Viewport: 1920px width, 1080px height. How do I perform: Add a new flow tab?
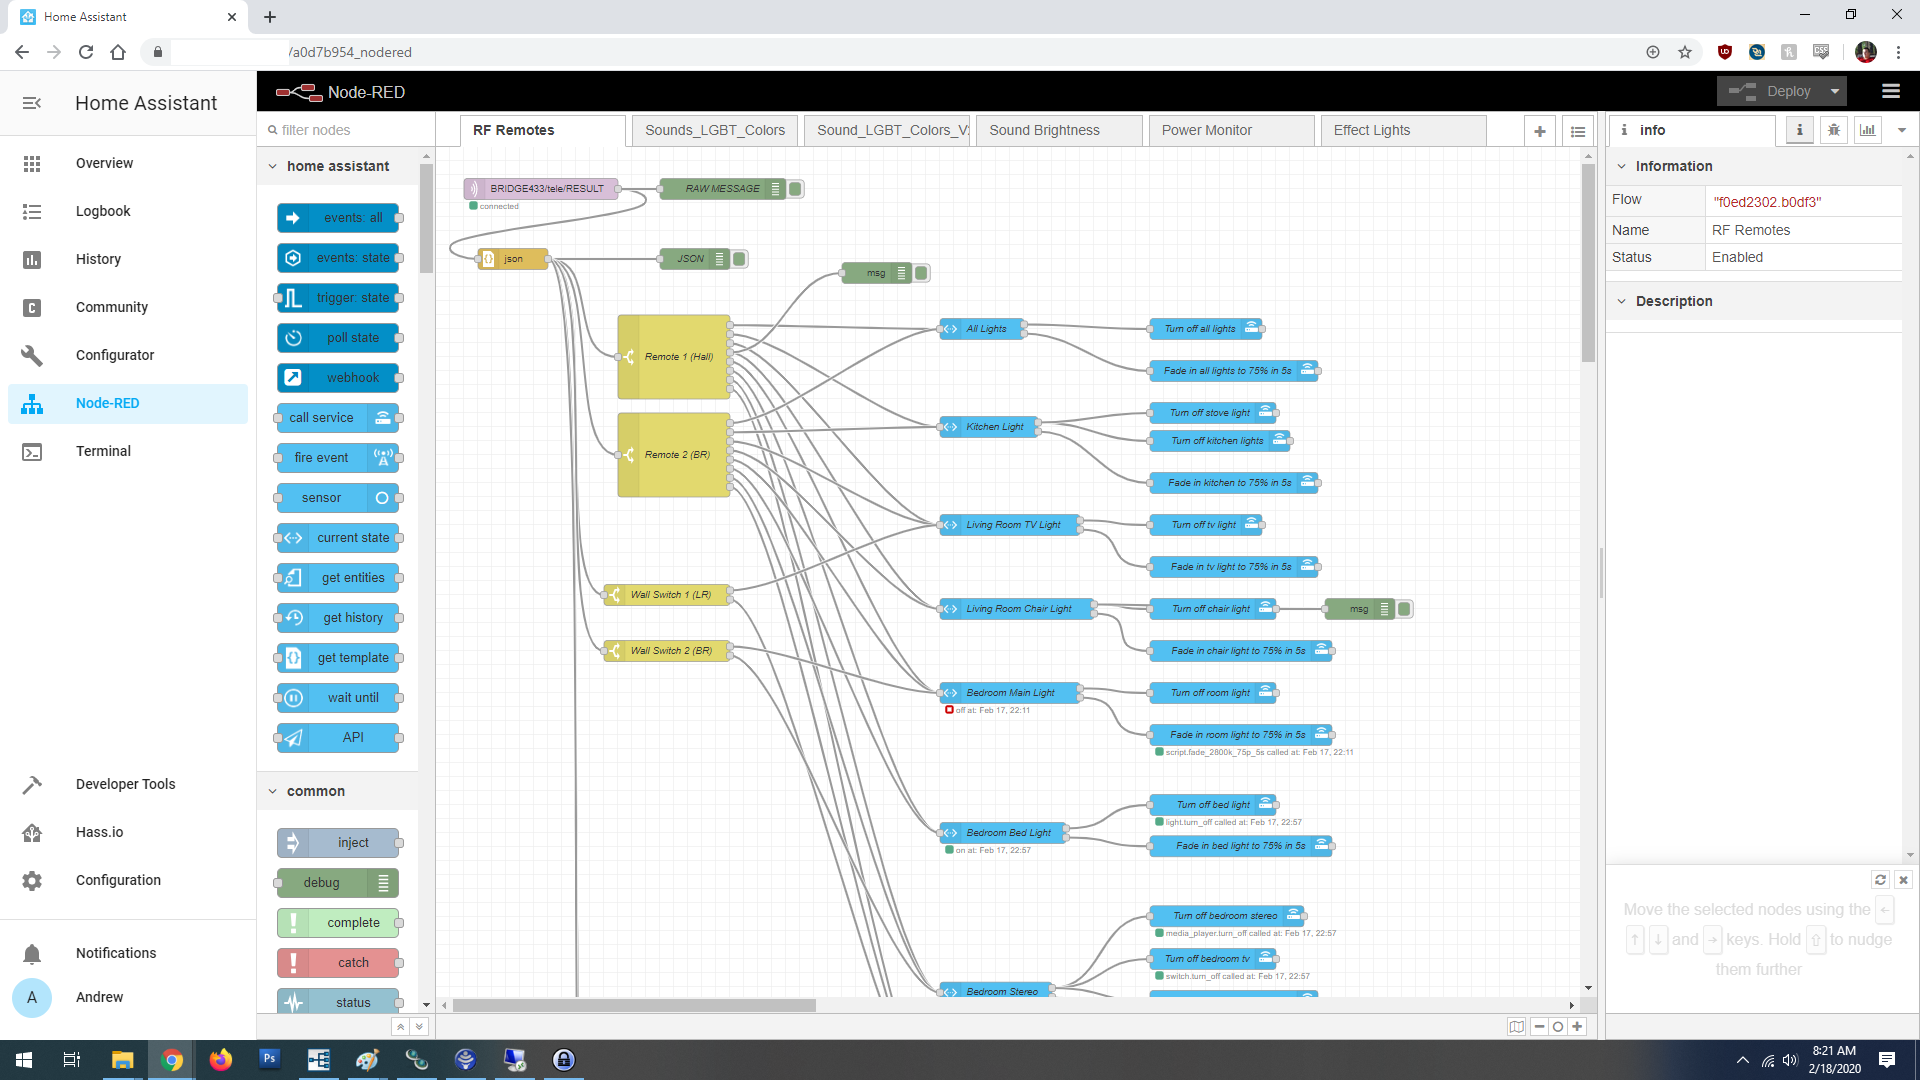pyautogui.click(x=1540, y=131)
